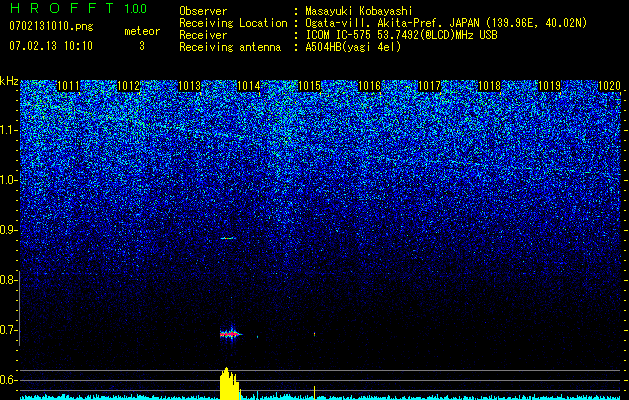This screenshot has width=629, height=400.
Task: Click the 1015 time marker
Action: [x=309, y=86]
